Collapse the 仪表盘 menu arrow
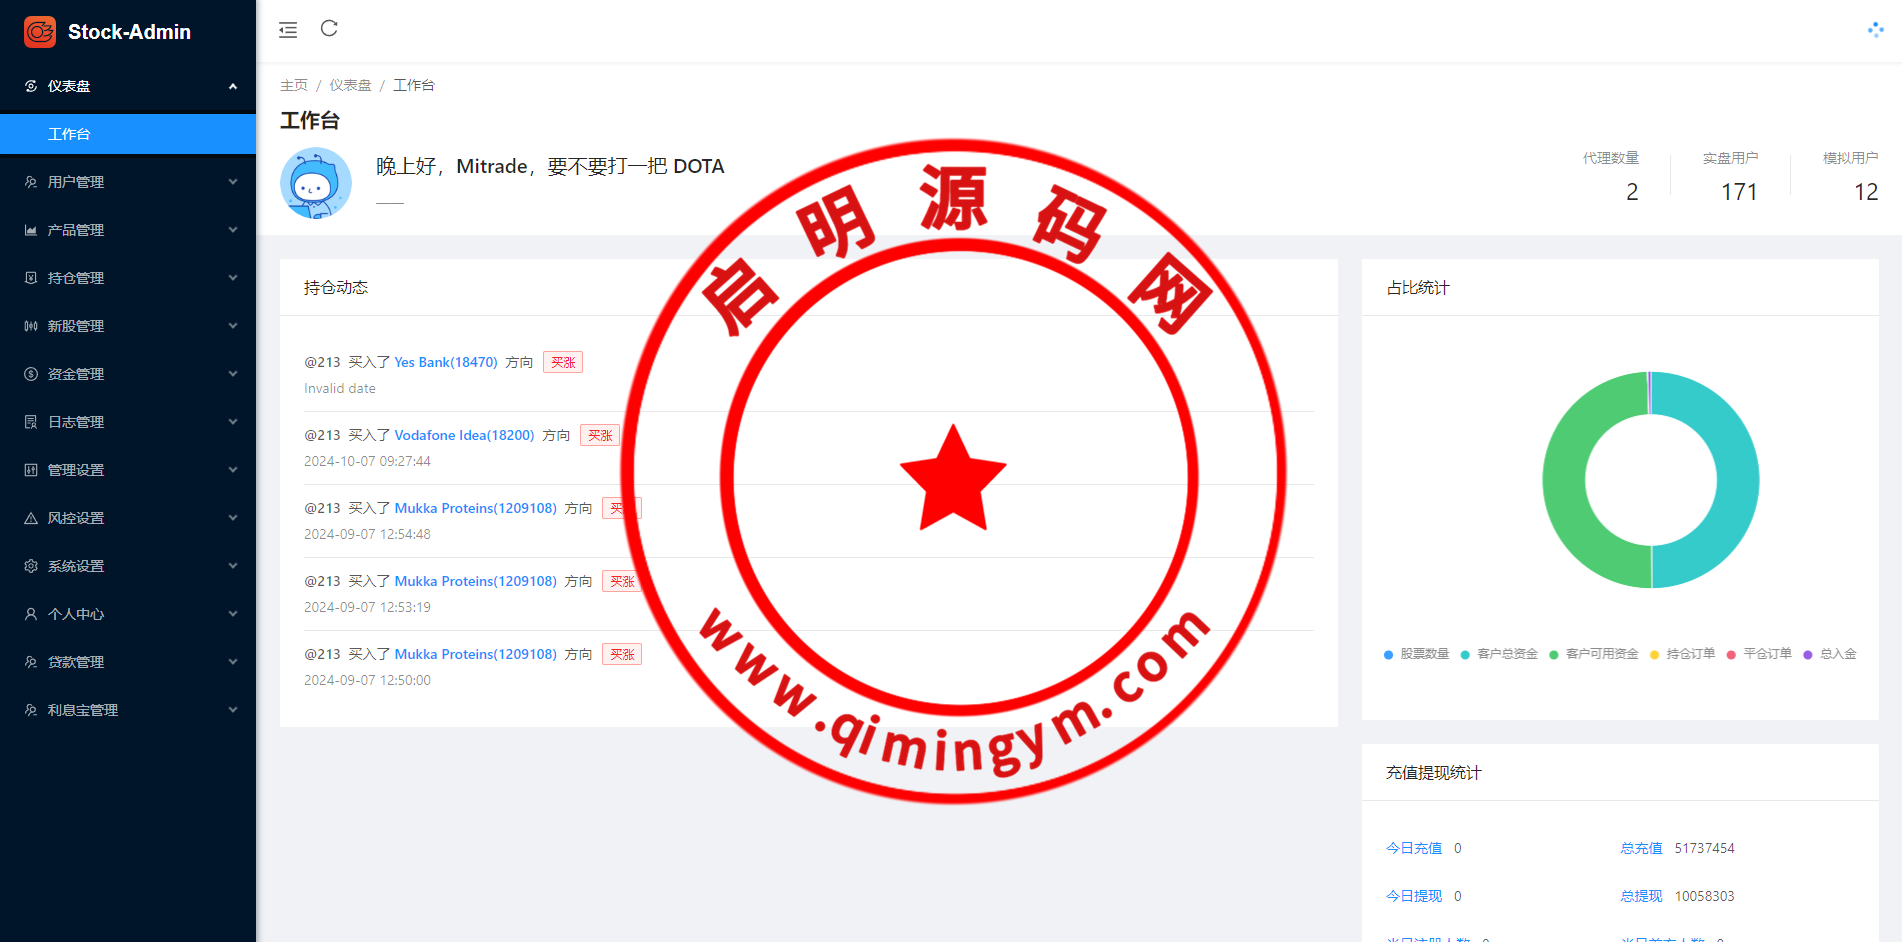This screenshot has height=942, width=1902. [x=233, y=86]
